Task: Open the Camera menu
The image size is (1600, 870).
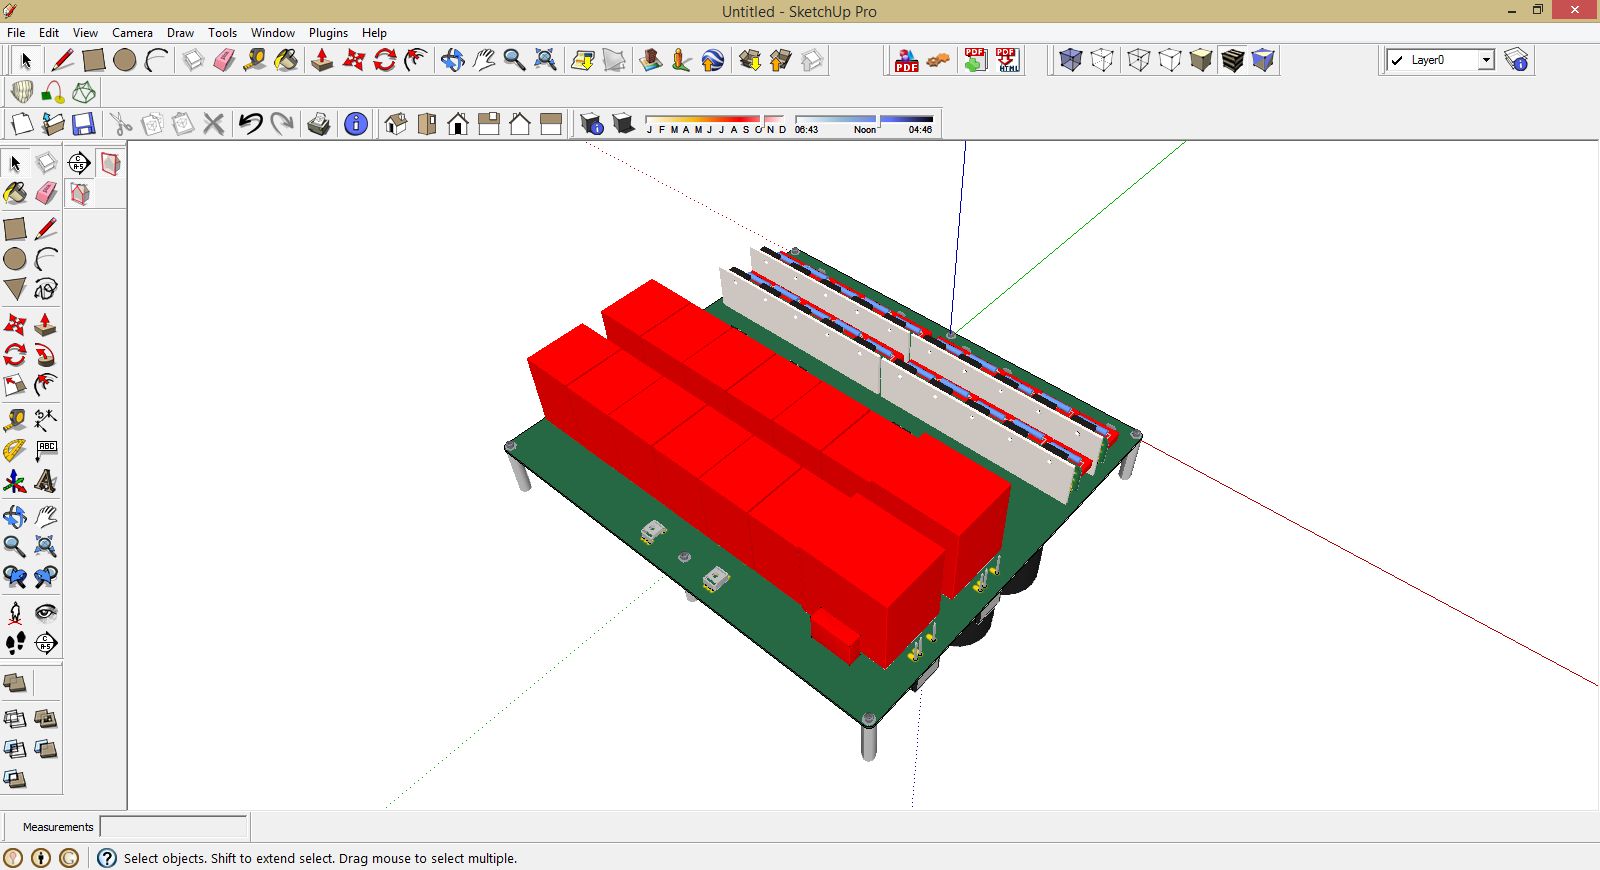Action: tap(132, 33)
